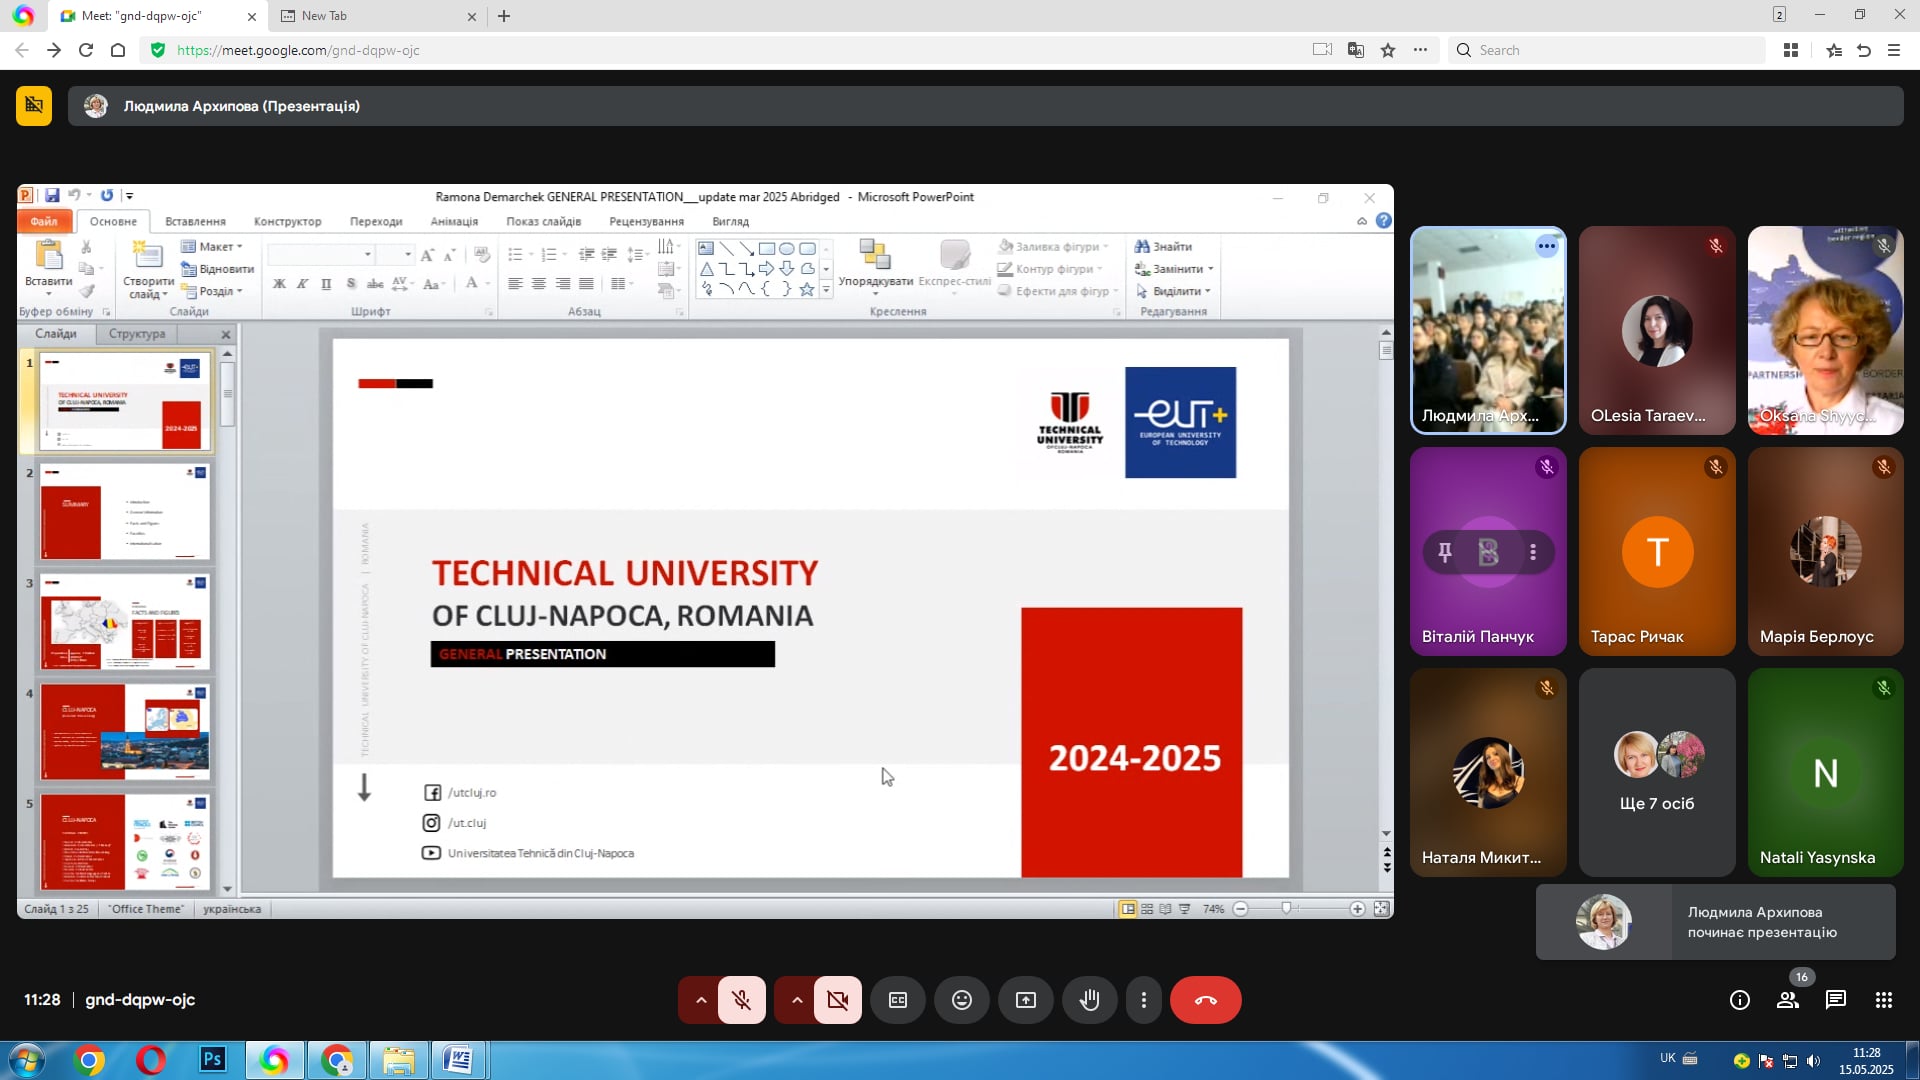Click the Відновити reset button
Viewport: 1920px width, 1080px height.
[218, 269]
